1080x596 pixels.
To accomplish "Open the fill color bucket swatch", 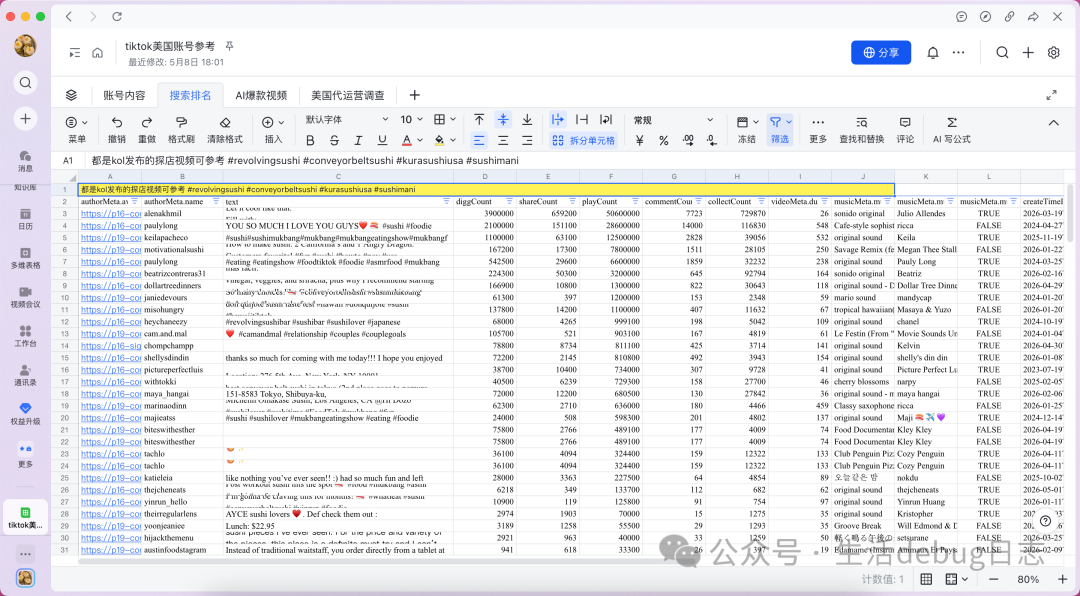I will pyautogui.click(x=439, y=141).
